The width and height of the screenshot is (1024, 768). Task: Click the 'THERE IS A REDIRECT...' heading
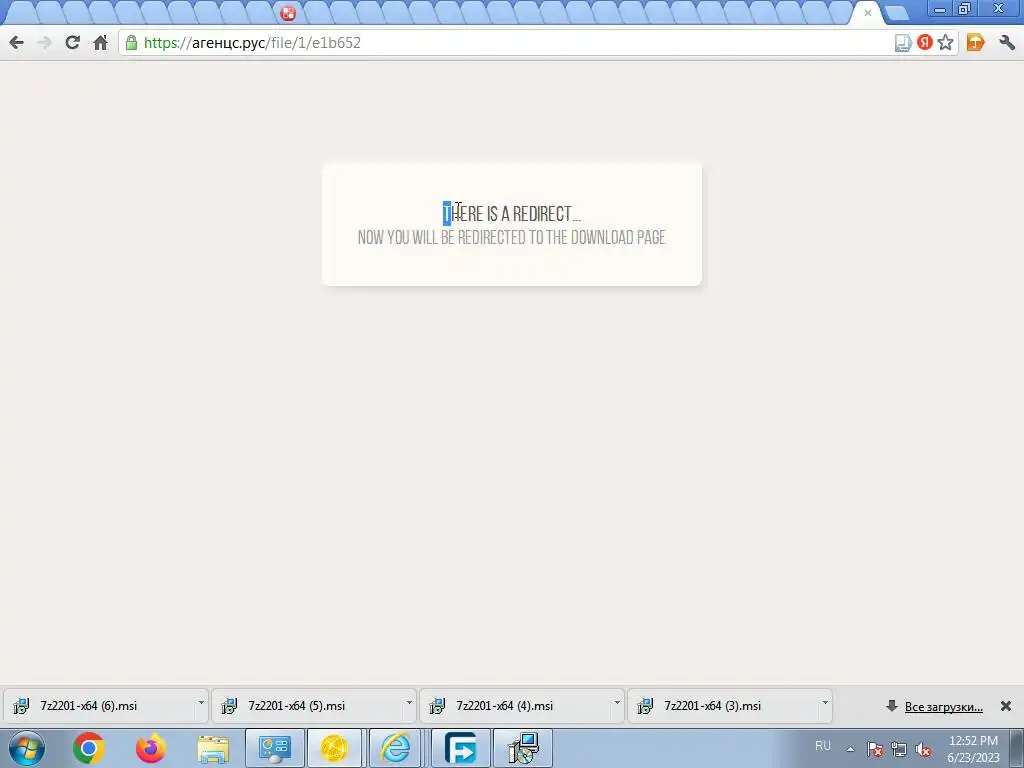pyautogui.click(x=511, y=214)
